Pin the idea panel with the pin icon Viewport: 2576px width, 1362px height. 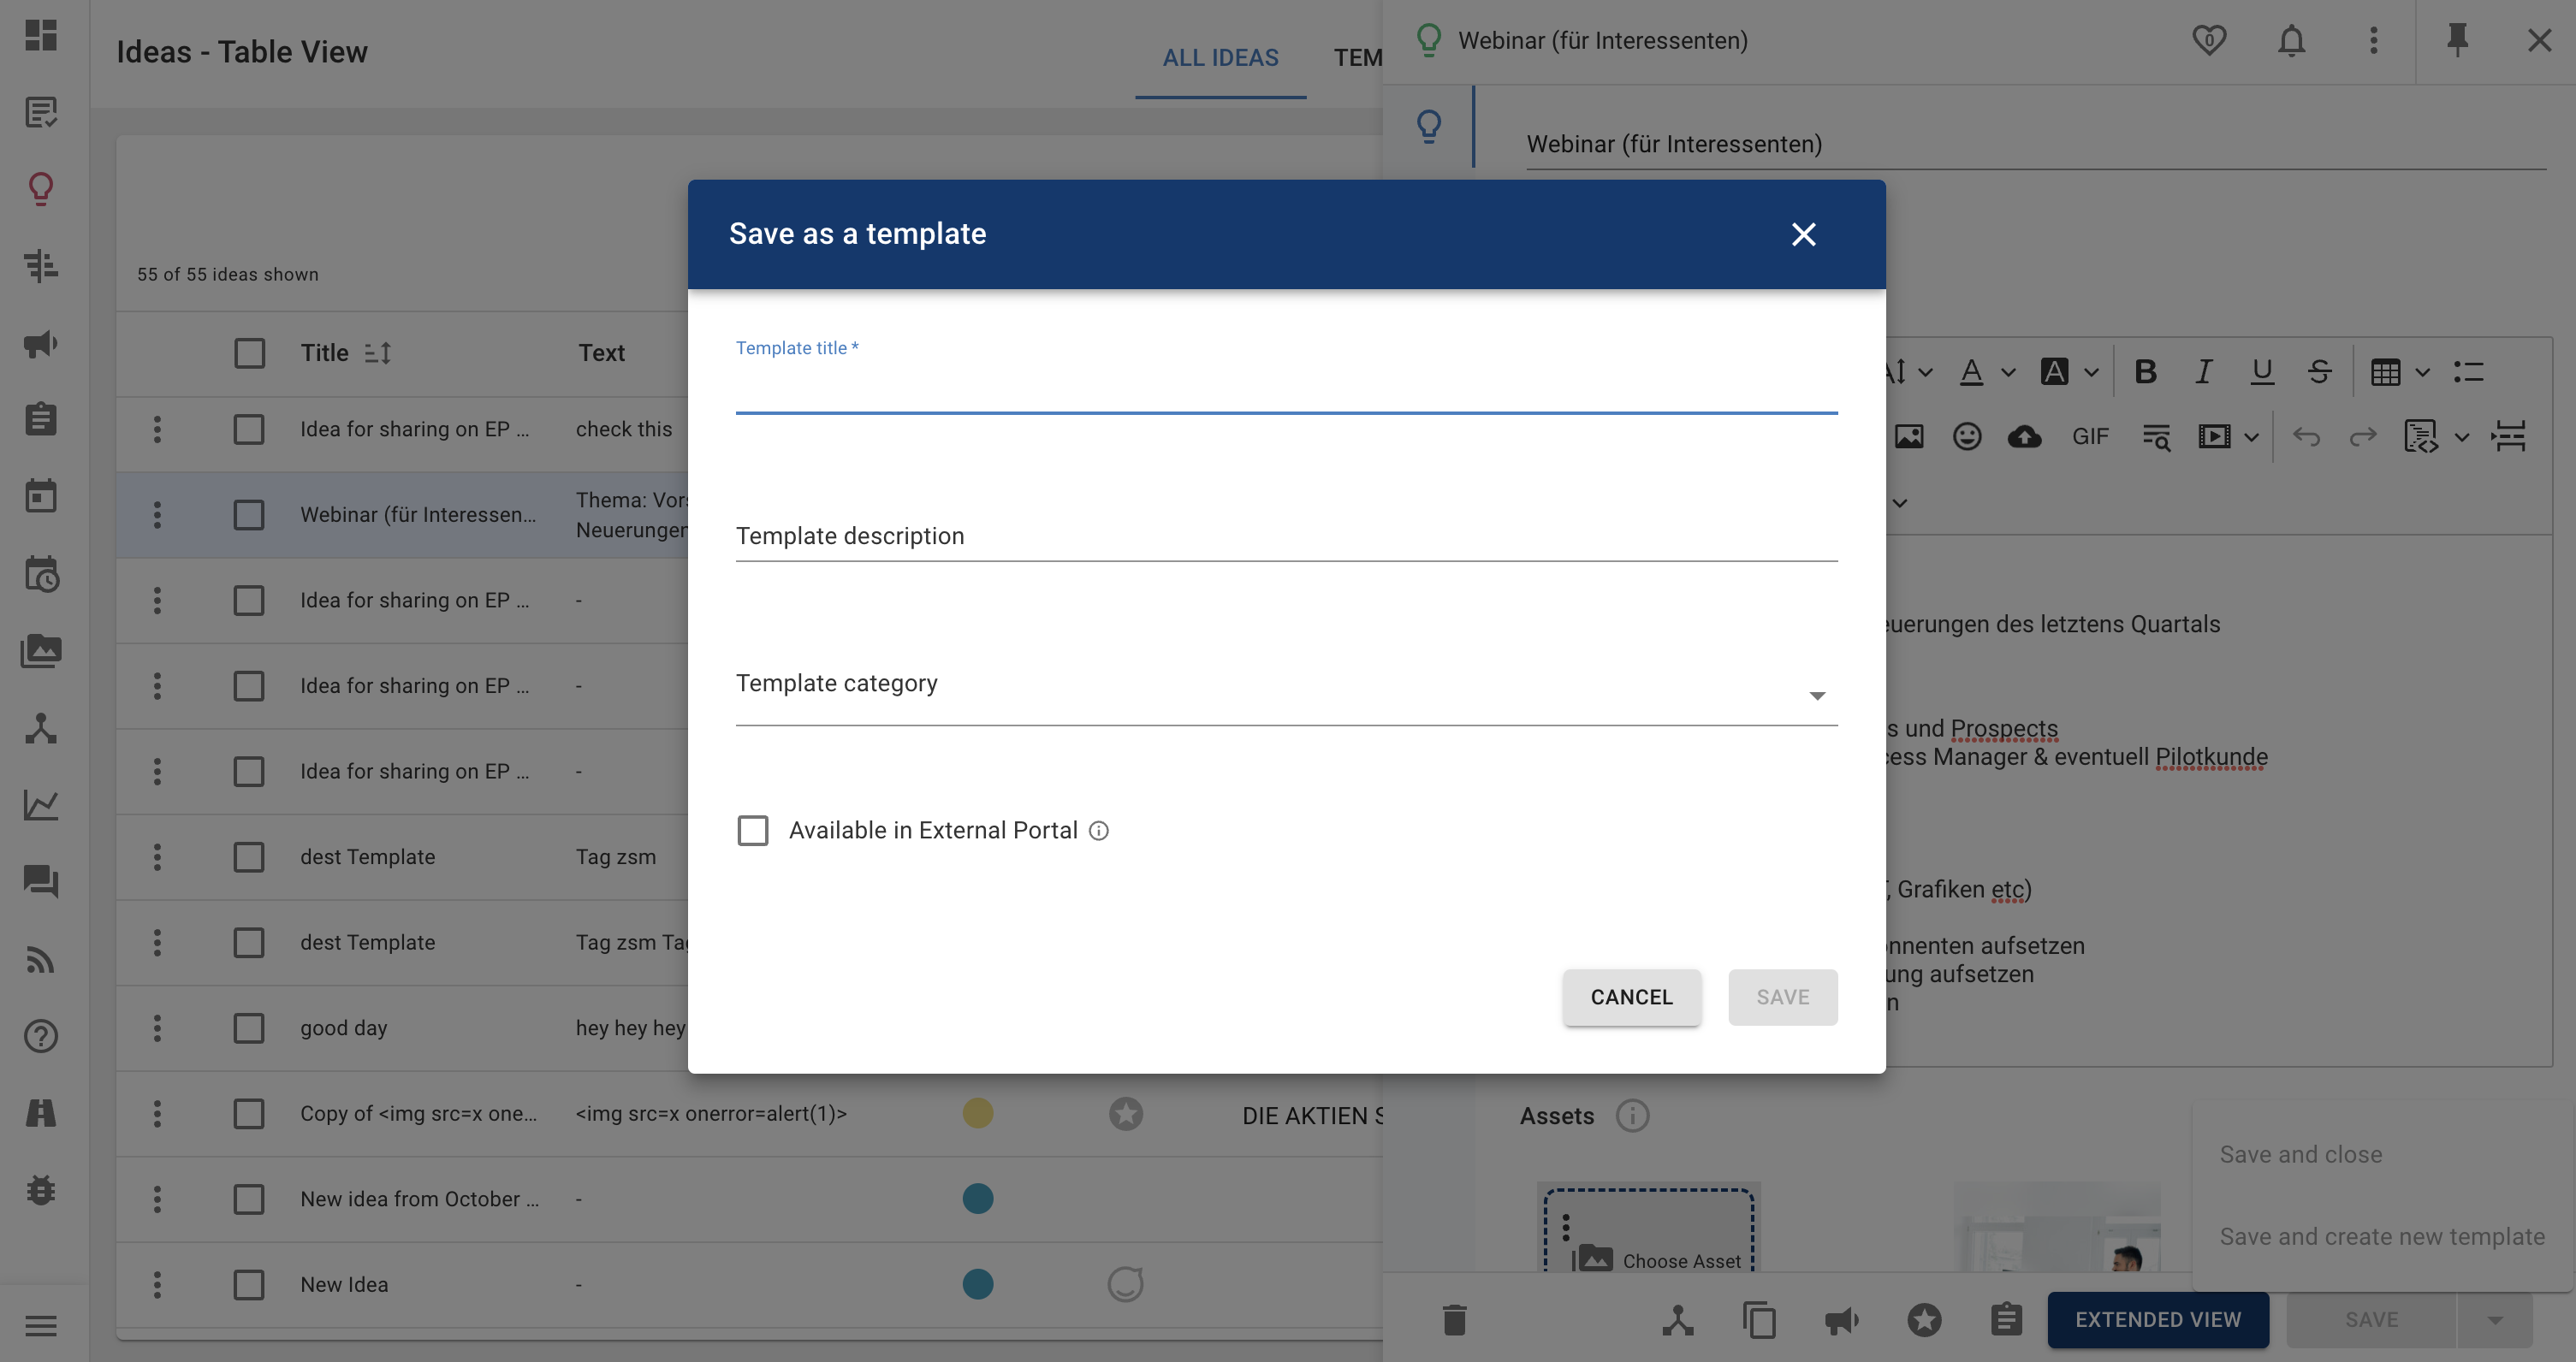2457,40
